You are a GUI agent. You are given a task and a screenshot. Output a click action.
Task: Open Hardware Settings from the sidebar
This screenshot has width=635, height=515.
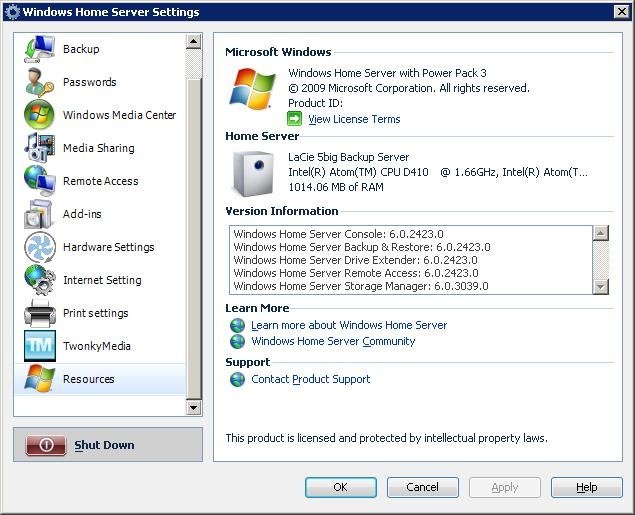click(x=100, y=247)
